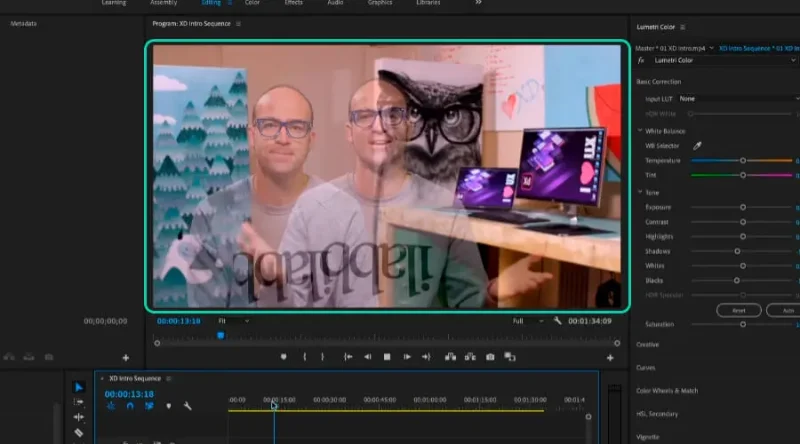The image size is (800, 444).
Task: Open Master 01 XD Intro.mp4 clip dropdown
Action: [711, 48]
